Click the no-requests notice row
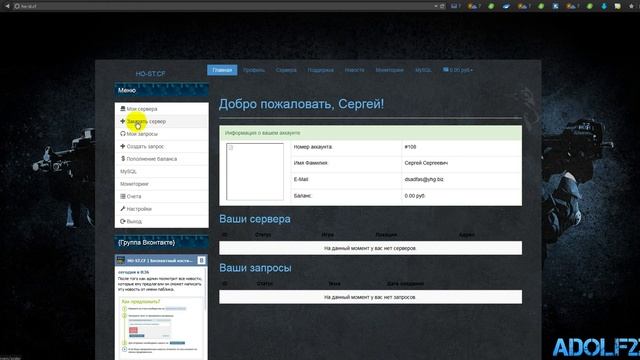The height and width of the screenshot is (360, 640). tap(370, 297)
